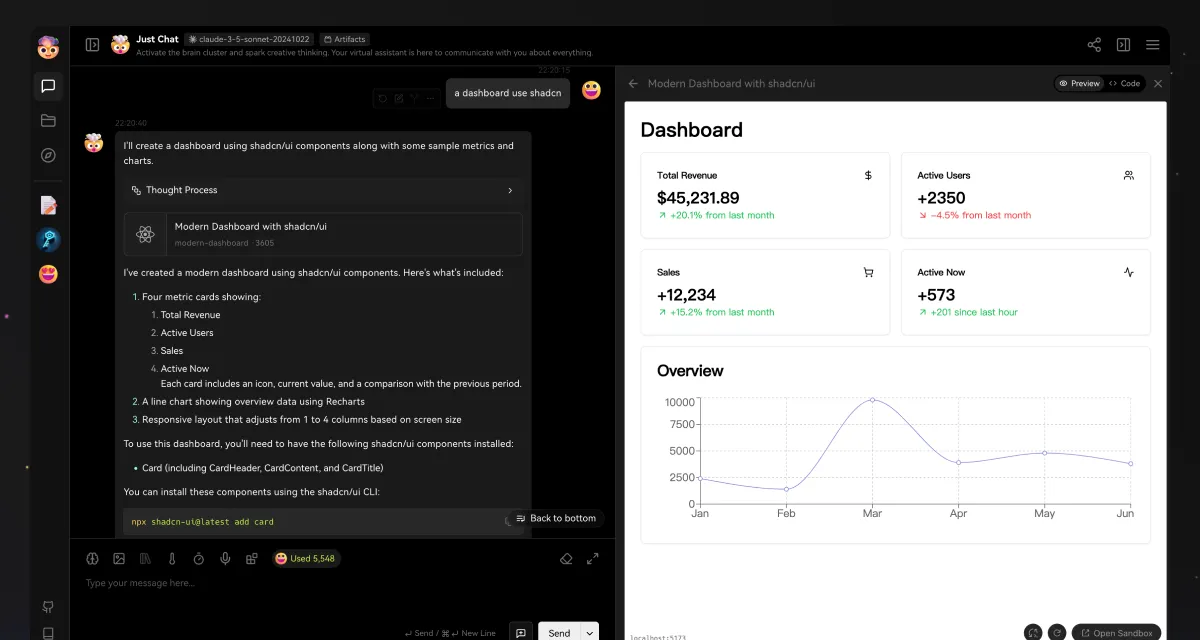The width and height of the screenshot is (1200, 640).
Task: Open the temperature thermometer setting
Action: click(172, 559)
